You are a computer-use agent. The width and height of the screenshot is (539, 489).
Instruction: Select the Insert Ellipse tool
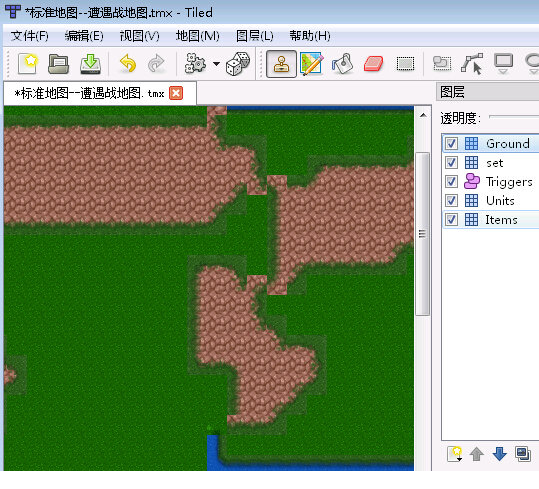tap(532, 64)
